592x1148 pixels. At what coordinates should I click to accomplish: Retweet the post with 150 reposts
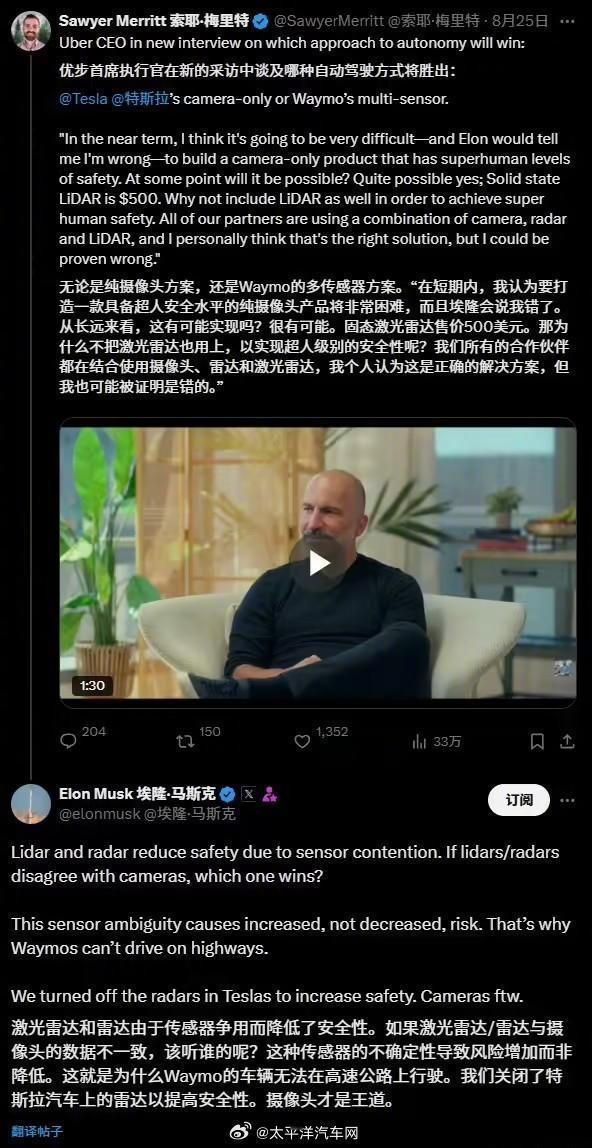point(185,742)
